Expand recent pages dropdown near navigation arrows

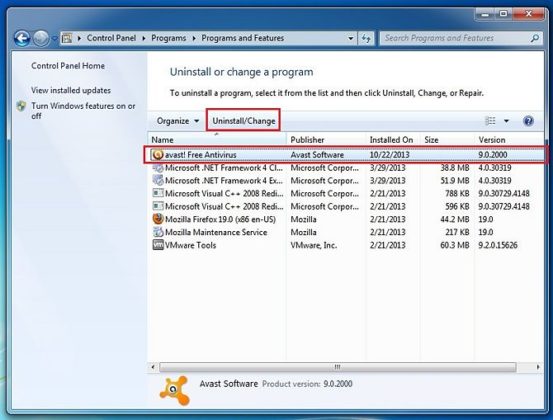54,38
